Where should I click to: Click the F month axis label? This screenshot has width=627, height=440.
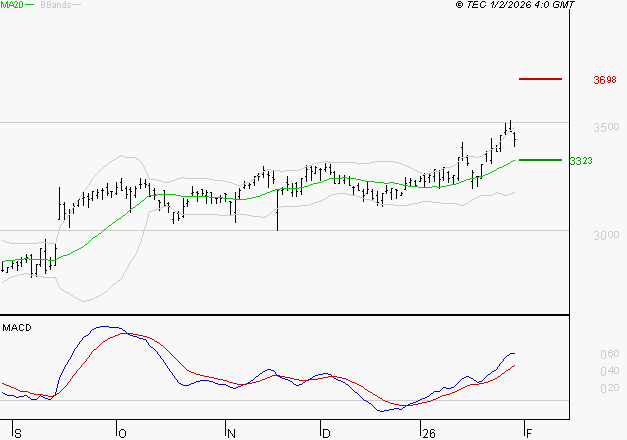click(x=529, y=434)
